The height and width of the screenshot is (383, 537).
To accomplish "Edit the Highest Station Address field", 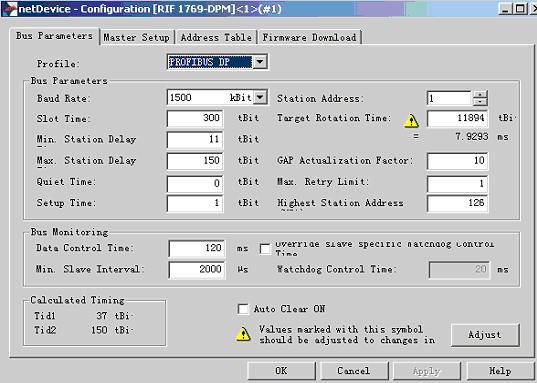I will [x=458, y=203].
